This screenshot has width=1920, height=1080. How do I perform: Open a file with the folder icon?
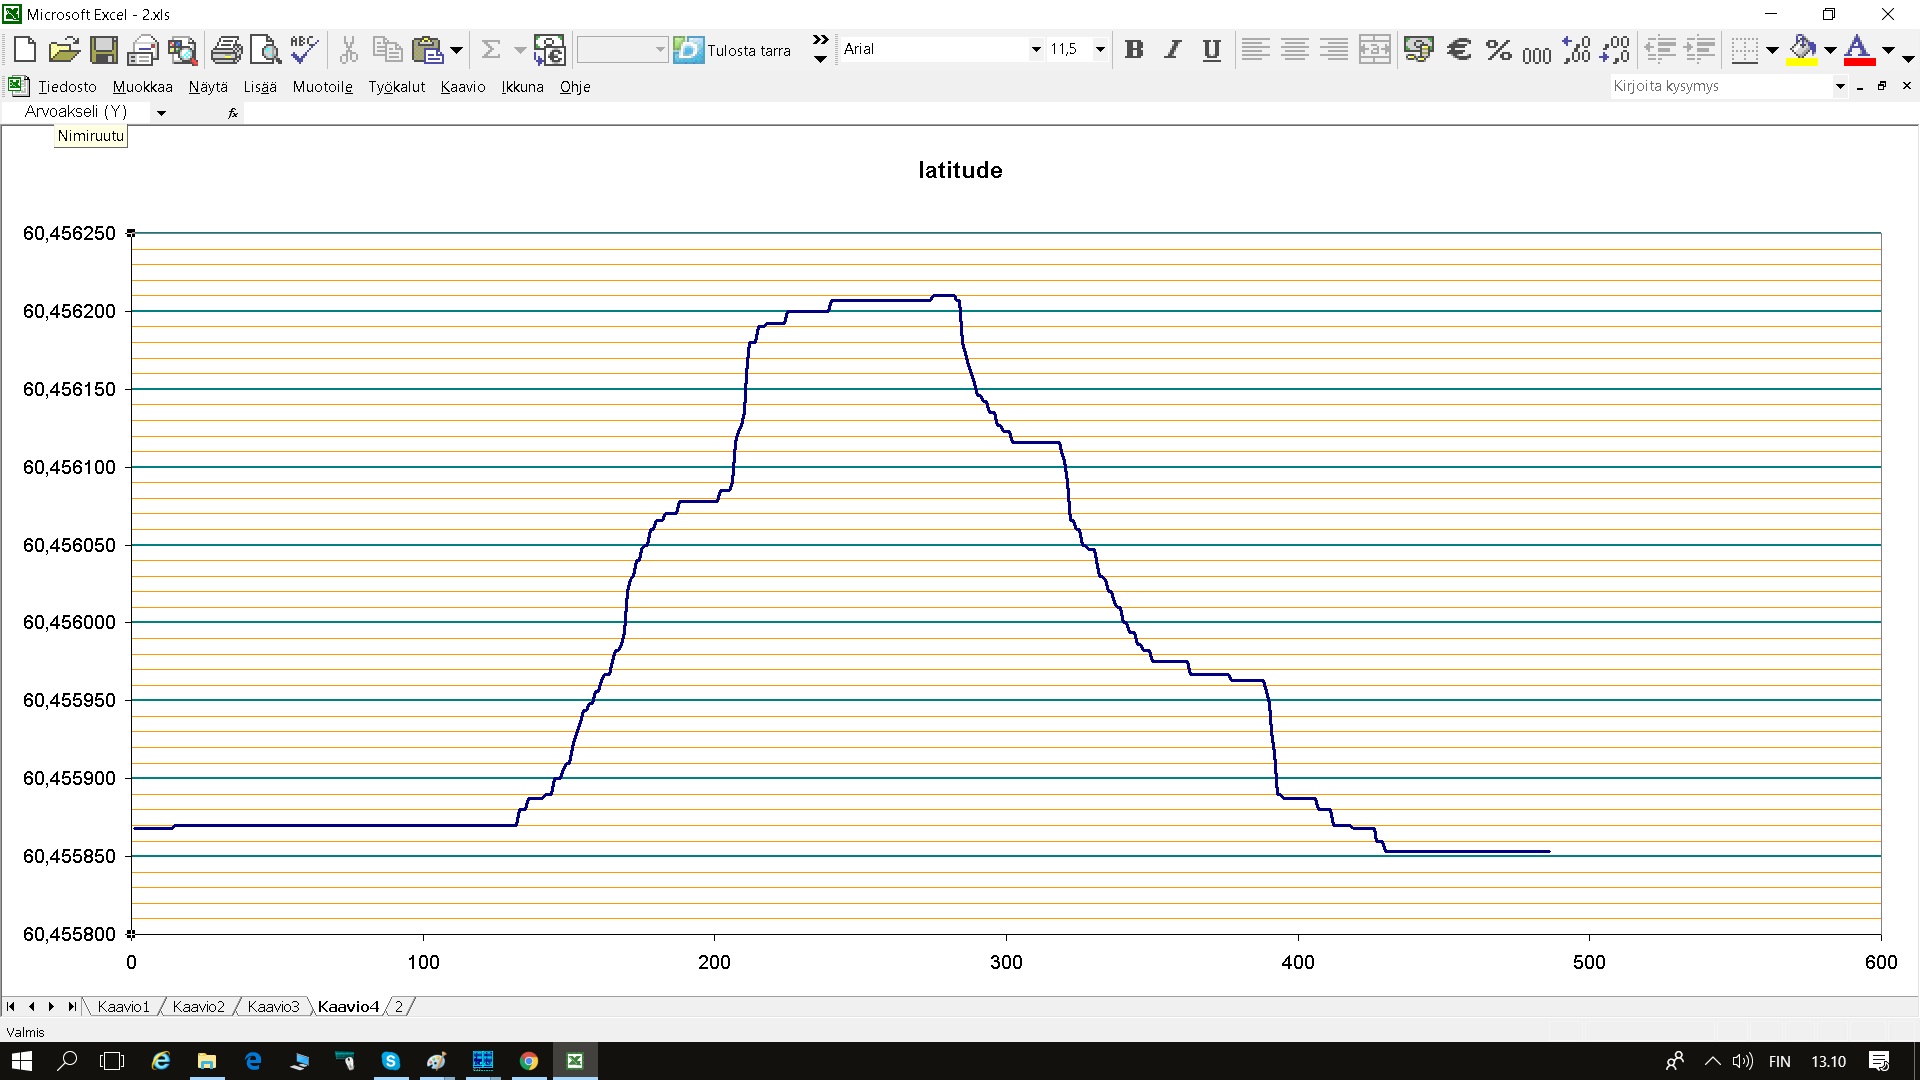click(64, 49)
